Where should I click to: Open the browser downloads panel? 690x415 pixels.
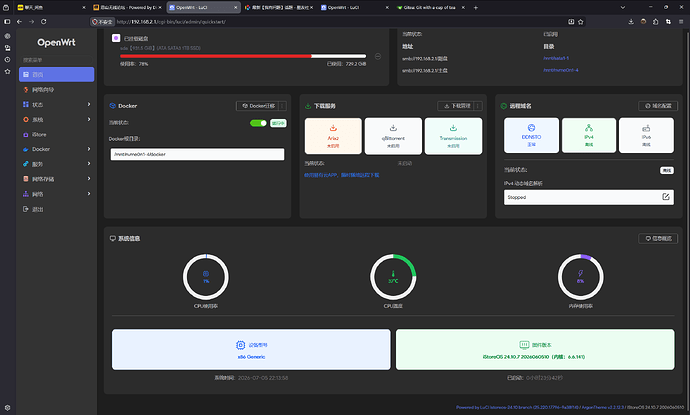(x=631, y=22)
